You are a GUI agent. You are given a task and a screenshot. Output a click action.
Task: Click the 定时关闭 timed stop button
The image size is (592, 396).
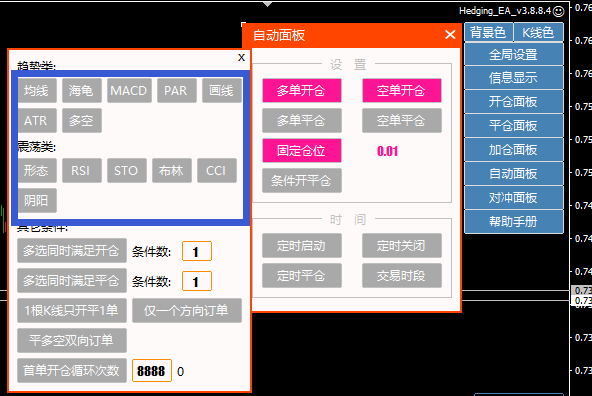point(402,245)
